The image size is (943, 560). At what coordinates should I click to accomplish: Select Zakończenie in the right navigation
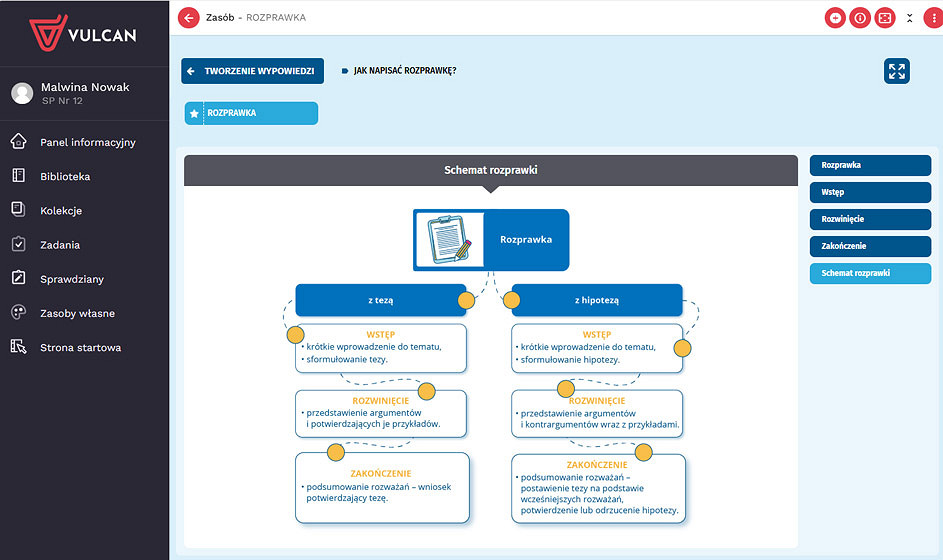(869, 246)
